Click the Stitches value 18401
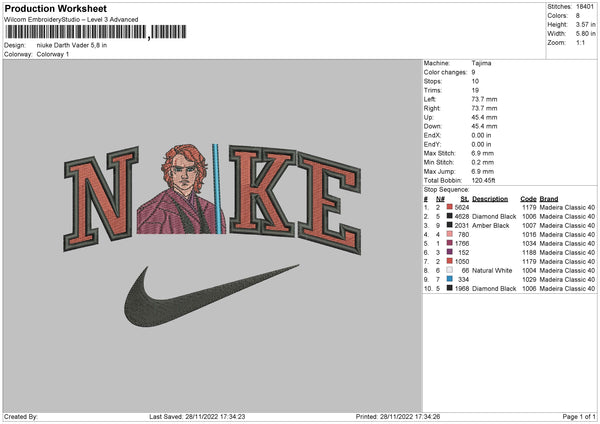Image resolution: width=600 pixels, height=424 pixels. (585, 7)
